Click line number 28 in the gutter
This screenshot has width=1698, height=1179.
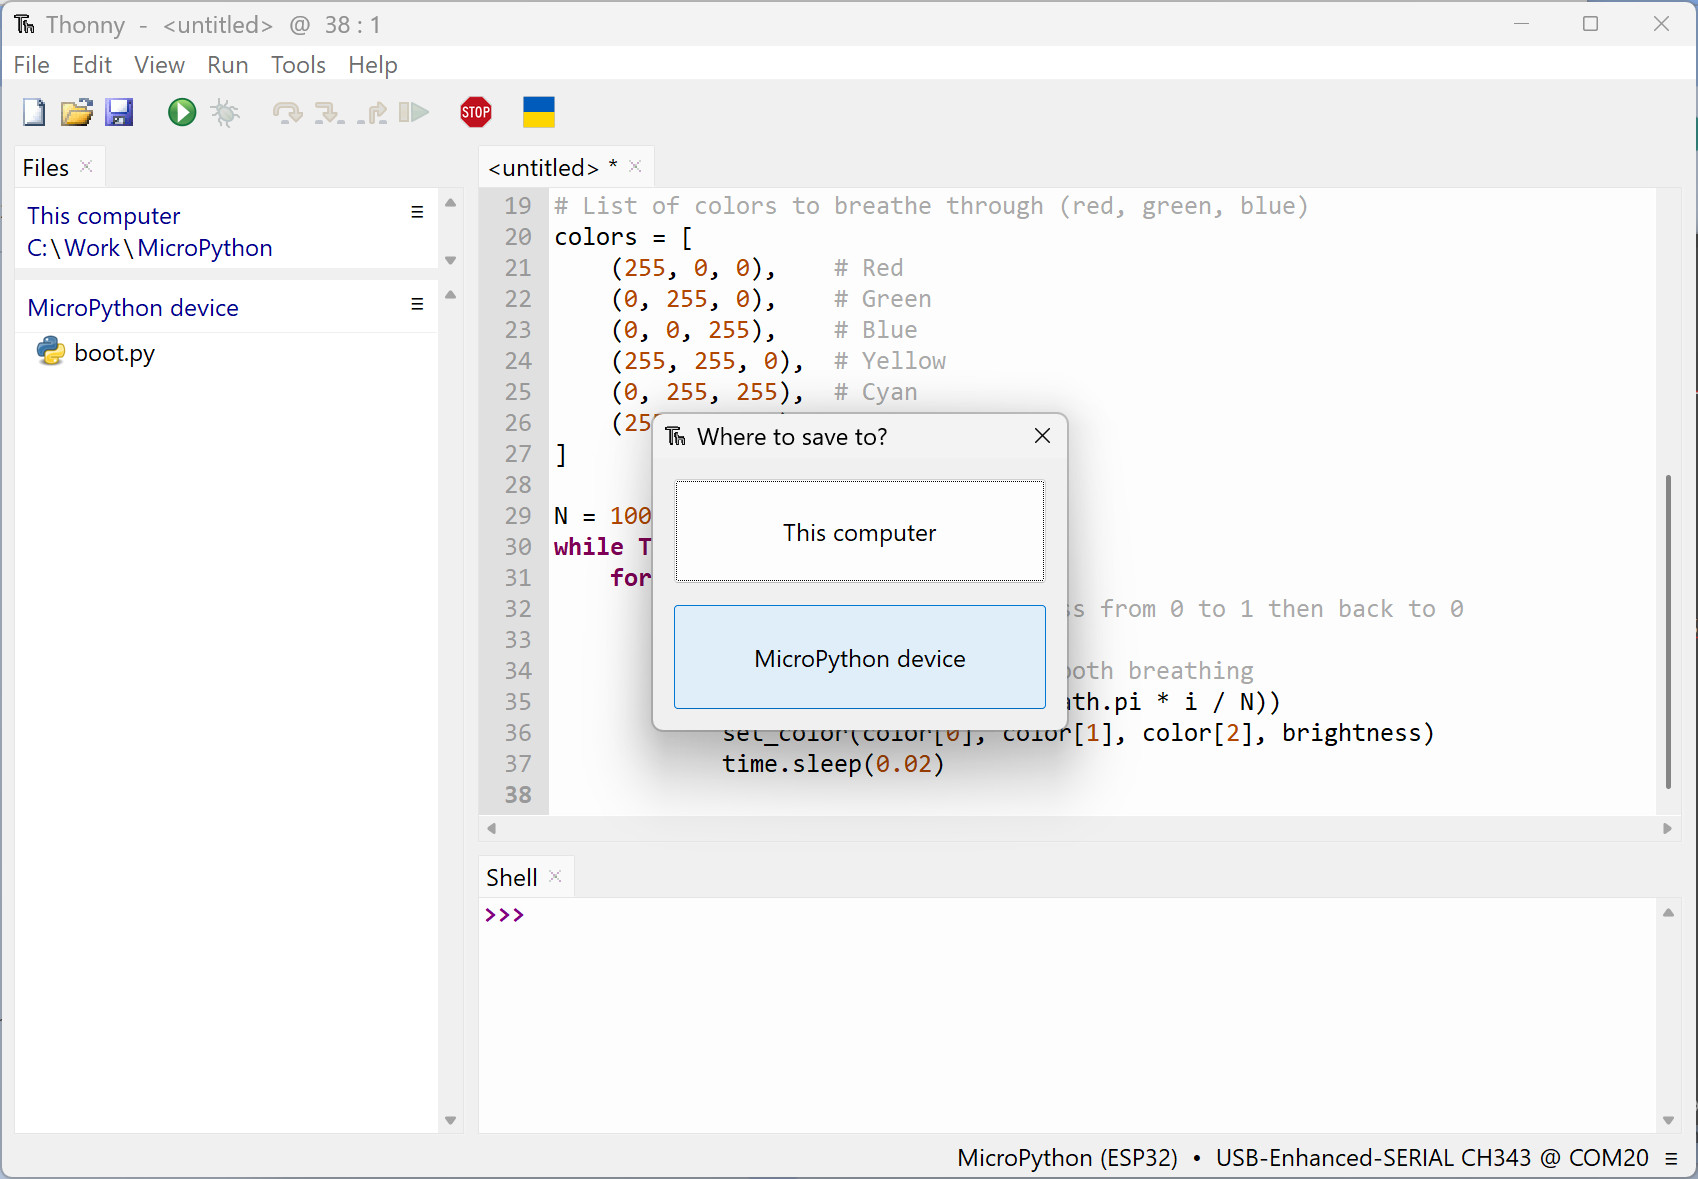tap(518, 485)
